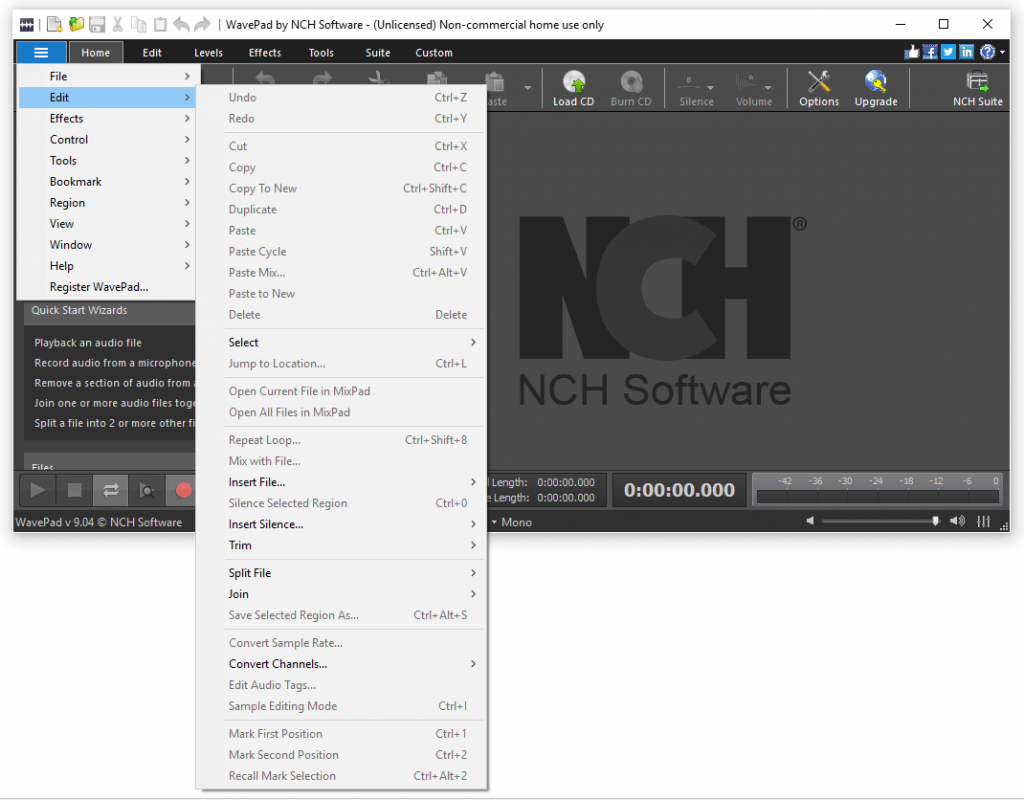Open the Control menu entry
Viewport: 1024px width, 800px height.
(106, 139)
